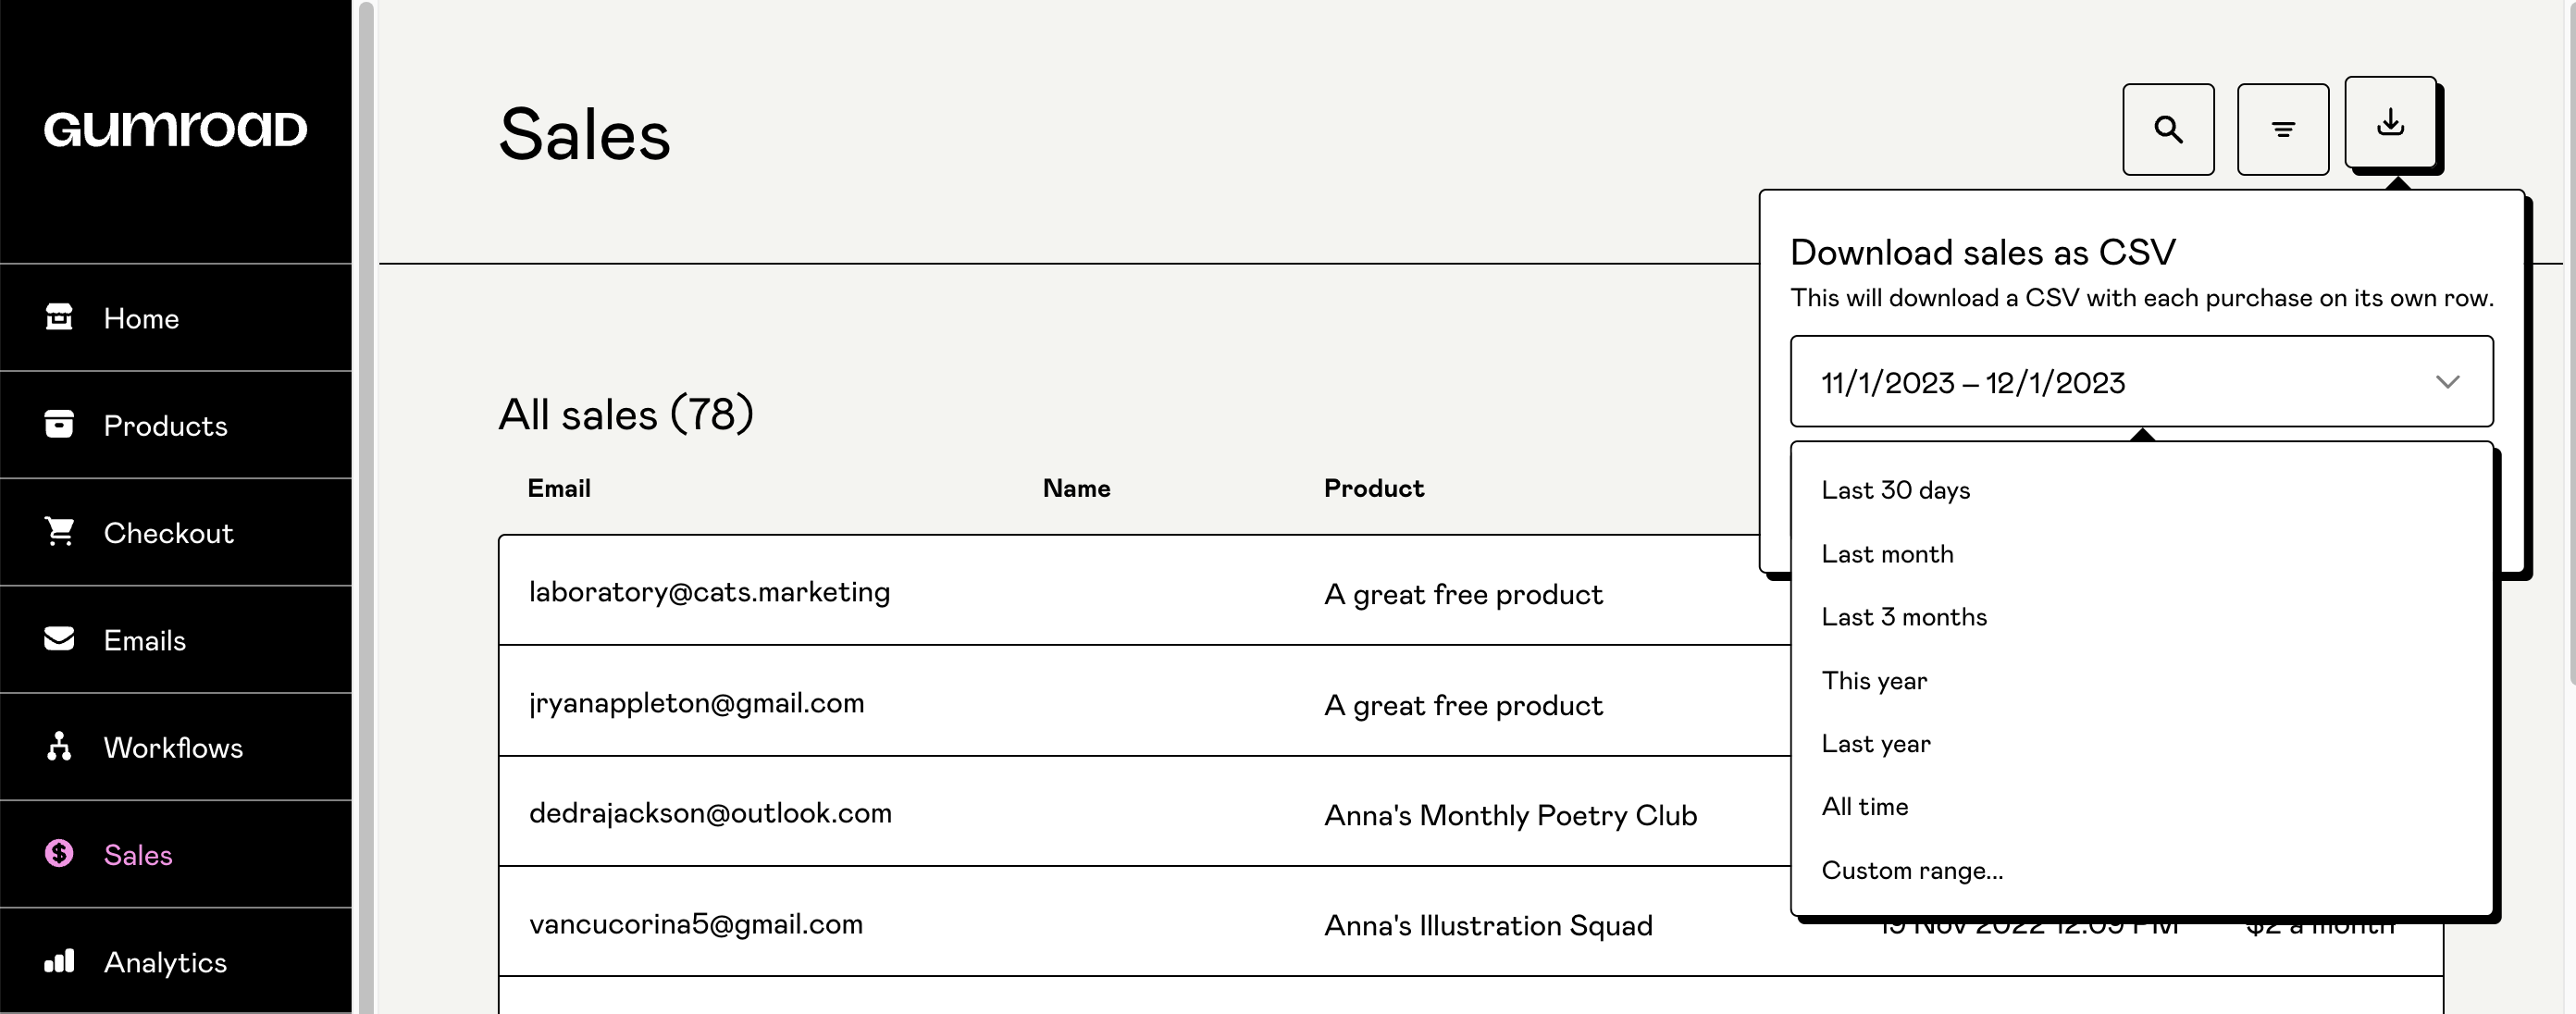The image size is (2576, 1014).
Task: Open the filter icon button
Action: tap(2282, 130)
